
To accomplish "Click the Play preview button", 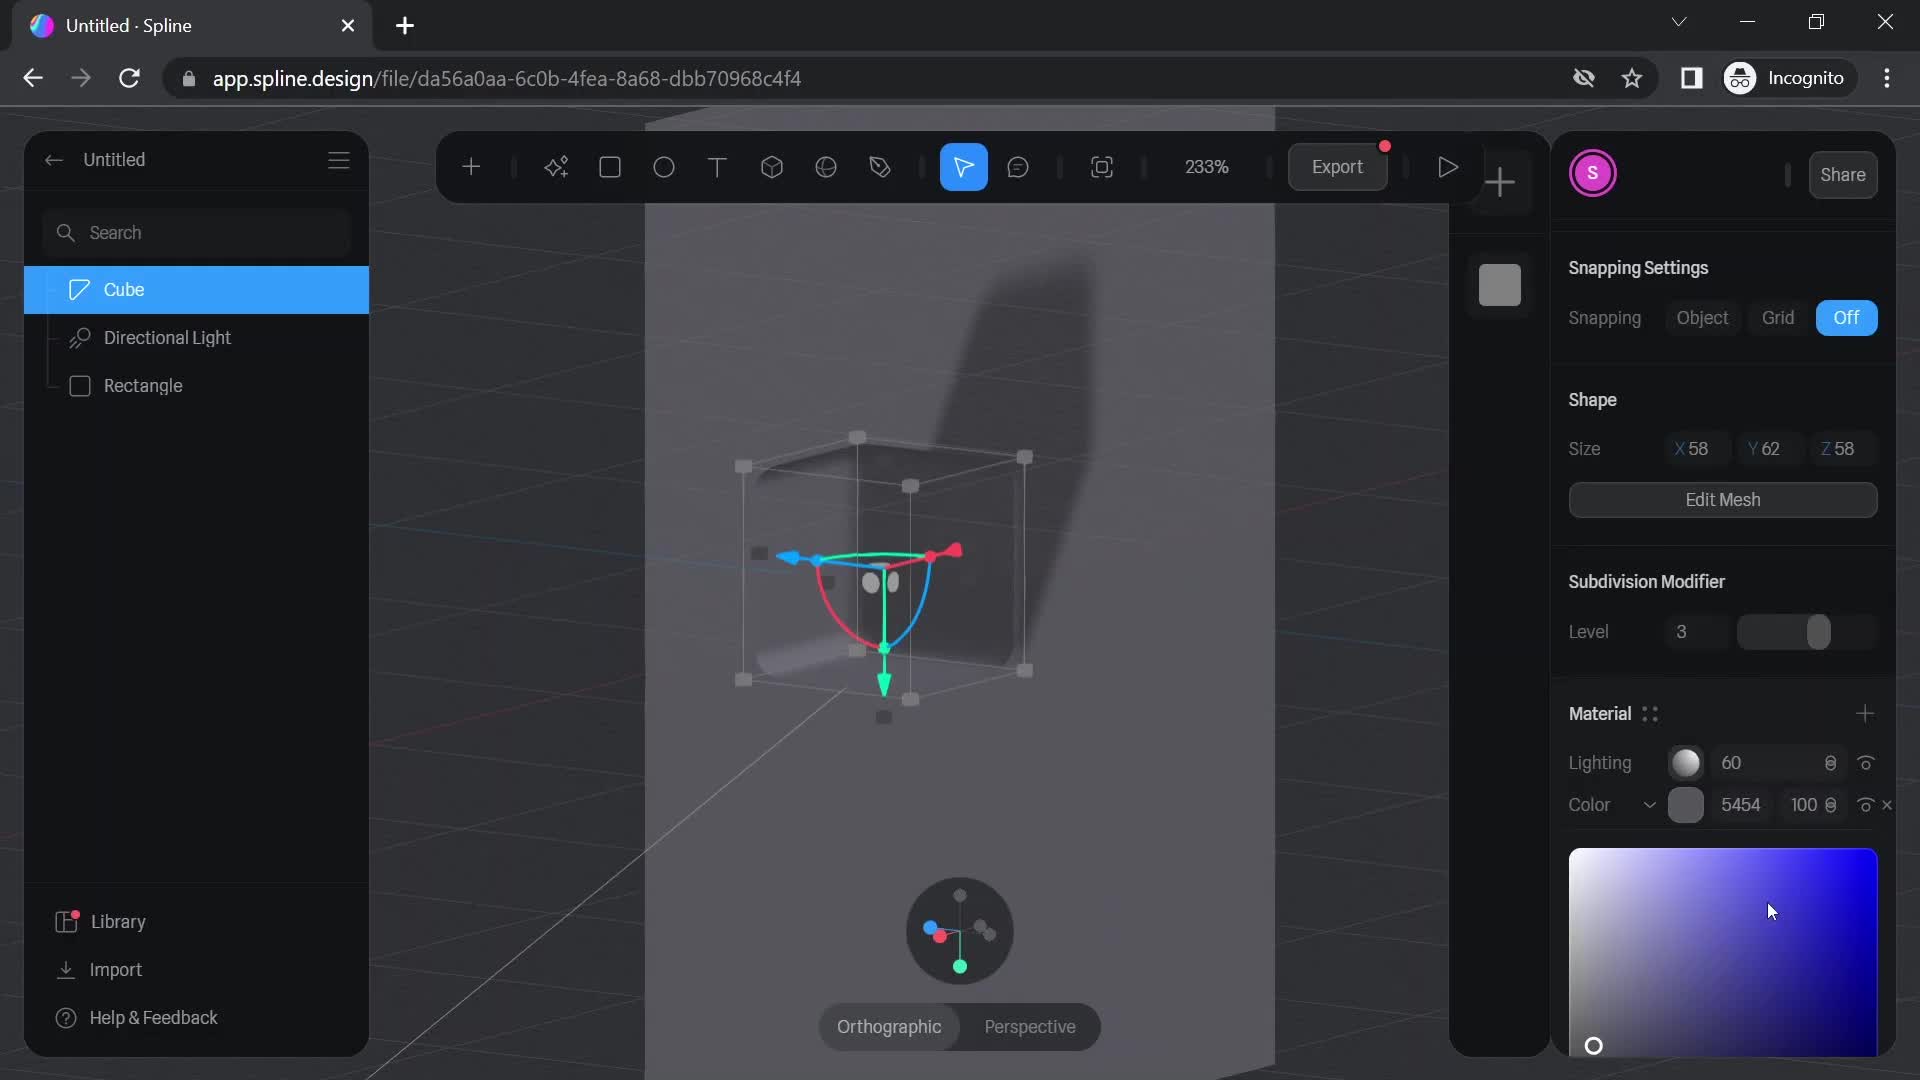I will (x=1447, y=167).
